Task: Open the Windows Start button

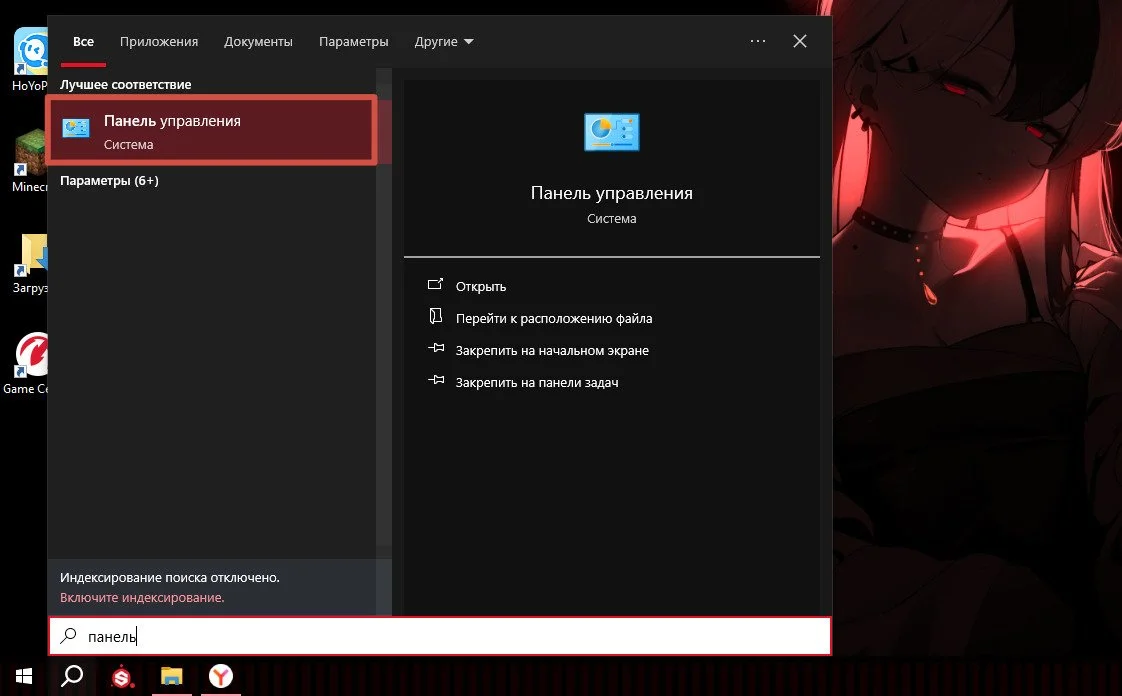Action: (24, 676)
